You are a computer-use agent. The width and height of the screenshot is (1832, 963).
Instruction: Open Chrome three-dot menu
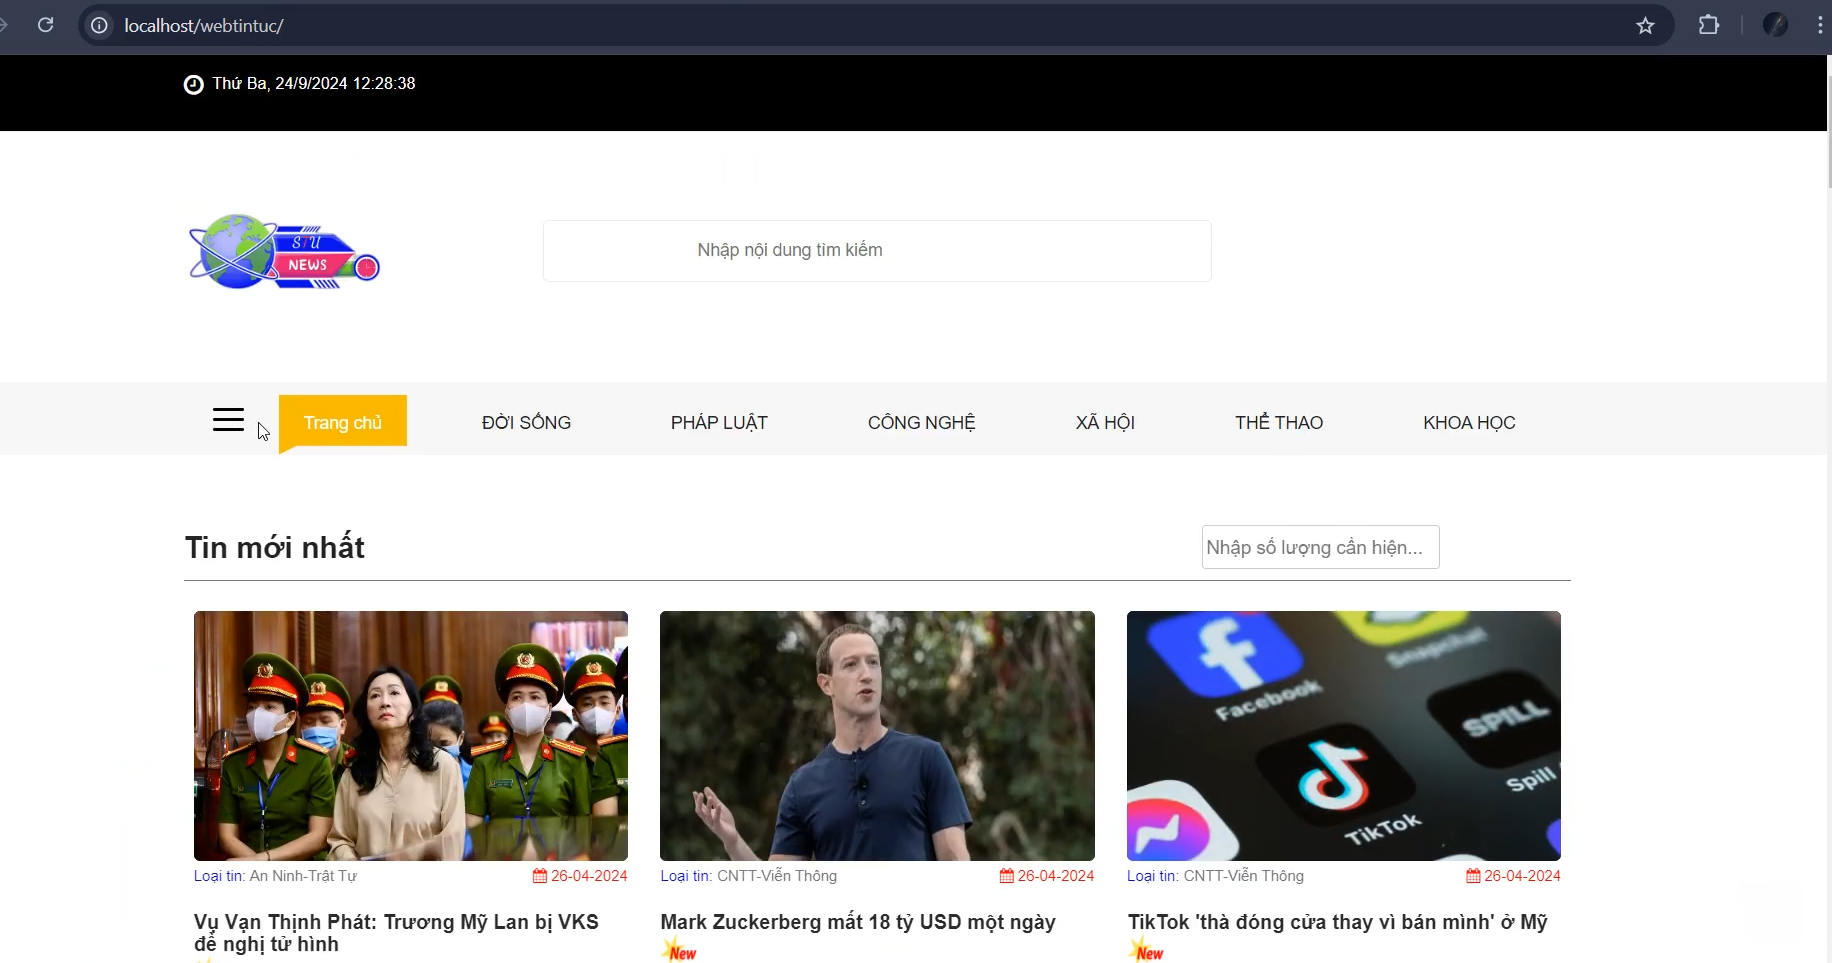(1819, 25)
